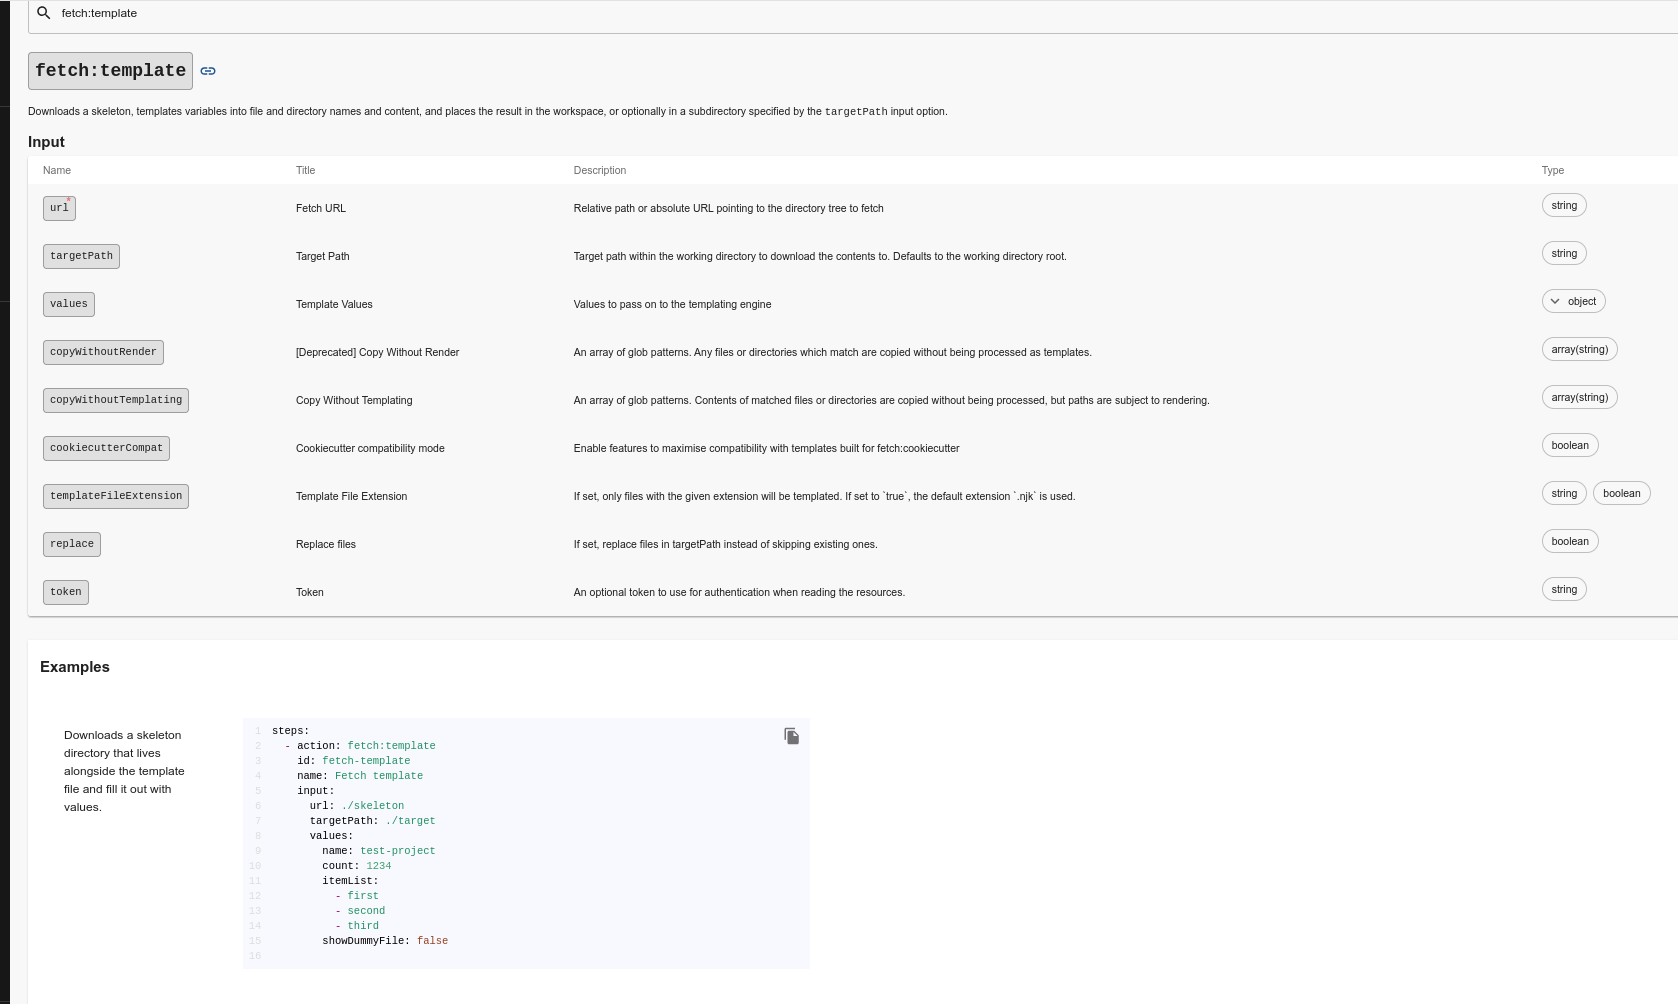Click the boolean type chip in templateFileExtension row
This screenshot has width=1678, height=1004.
click(1620, 493)
